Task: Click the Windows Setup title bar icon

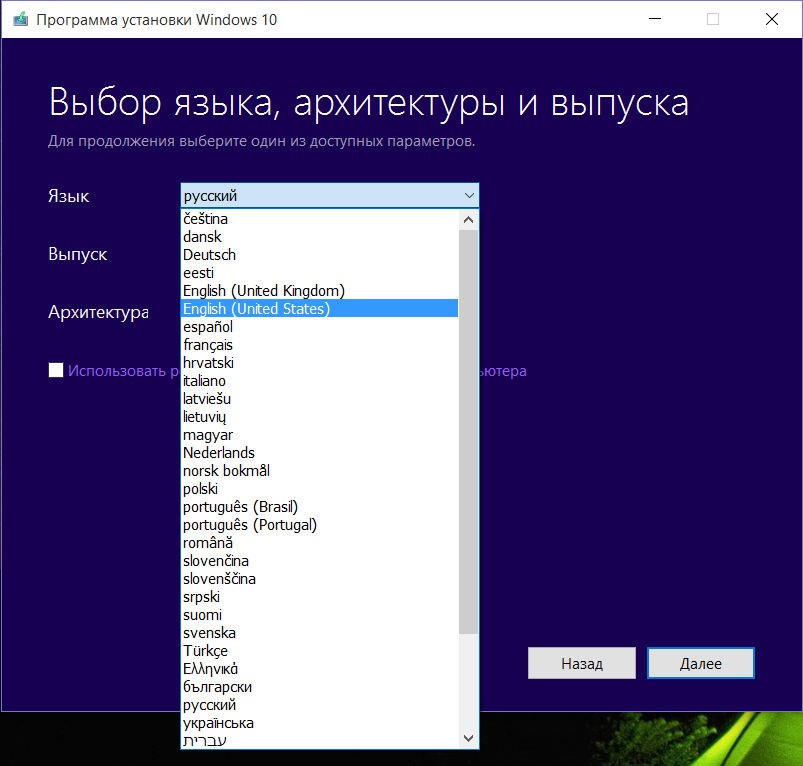Action: [20, 19]
